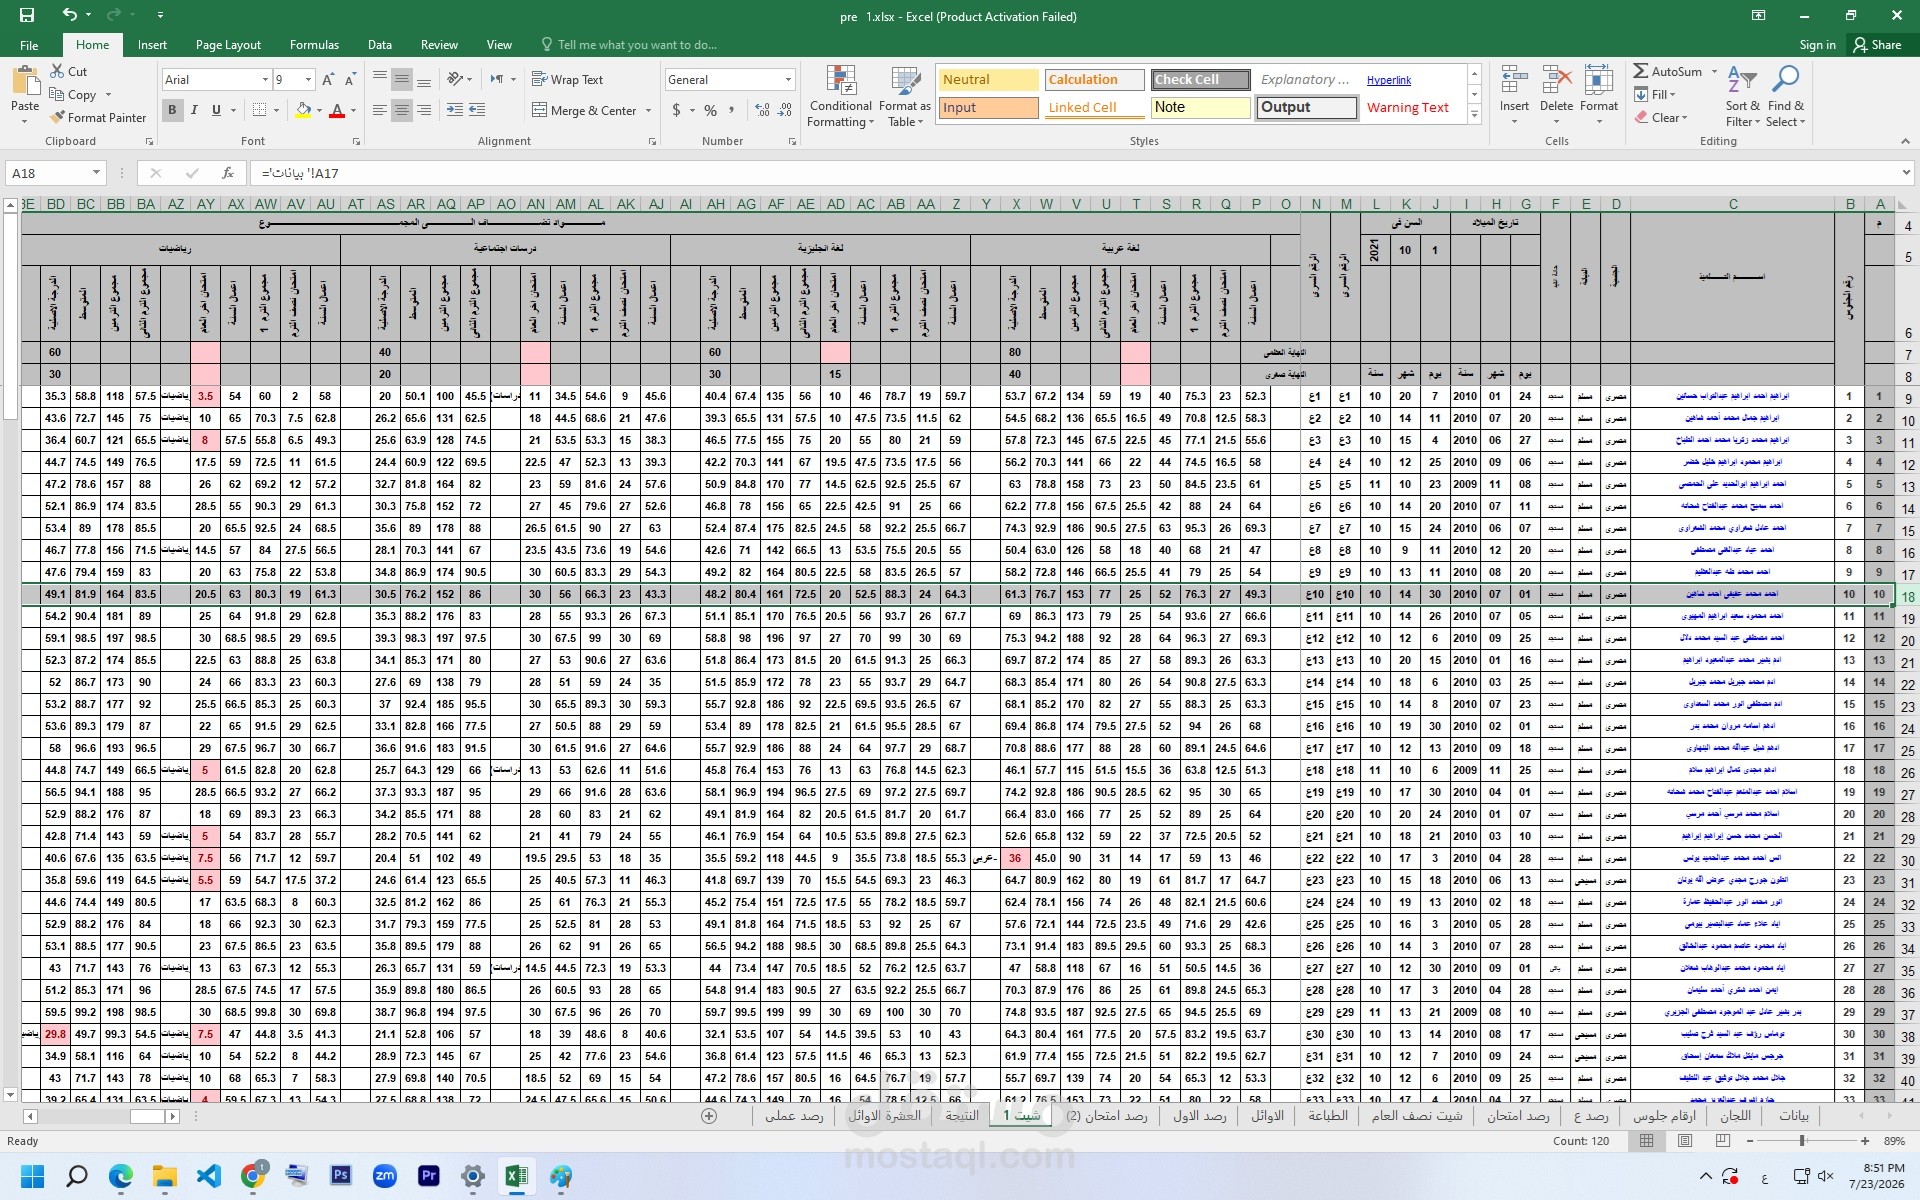Image resolution: width=1920 pixels, height=1200 pixels.
Task: Click into the formula bar showing A17 reference
Action: [1080, 173]
